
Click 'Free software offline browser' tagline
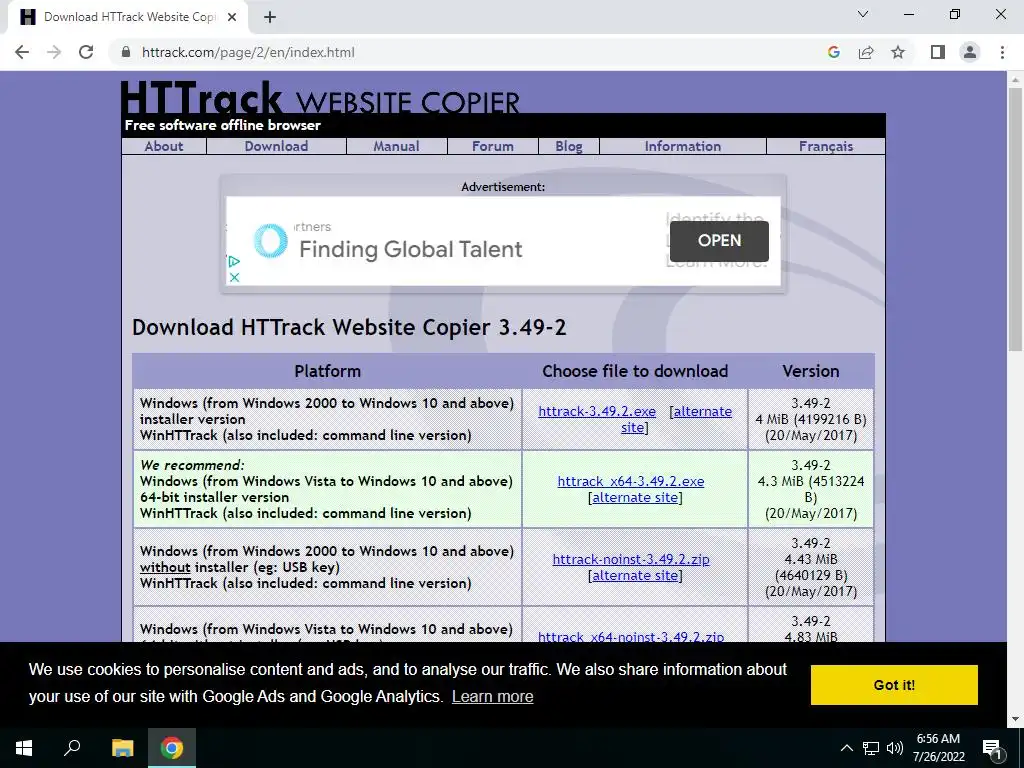tap(223, 125)
